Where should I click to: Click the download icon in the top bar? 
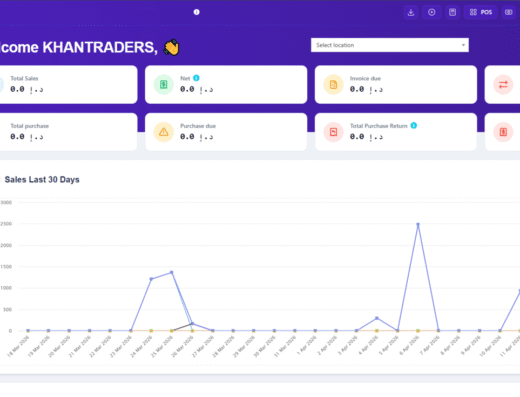(x=411, y=13)
